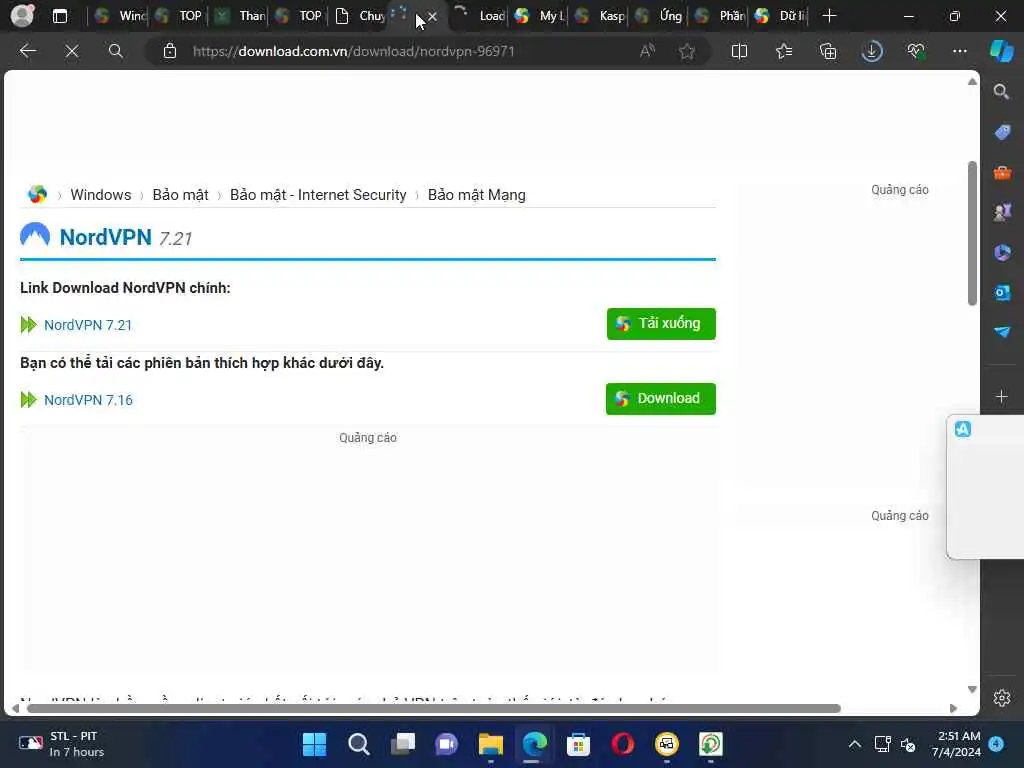Open sidebar Games icon
1024x768 pixels.
tap(1002, 212)
